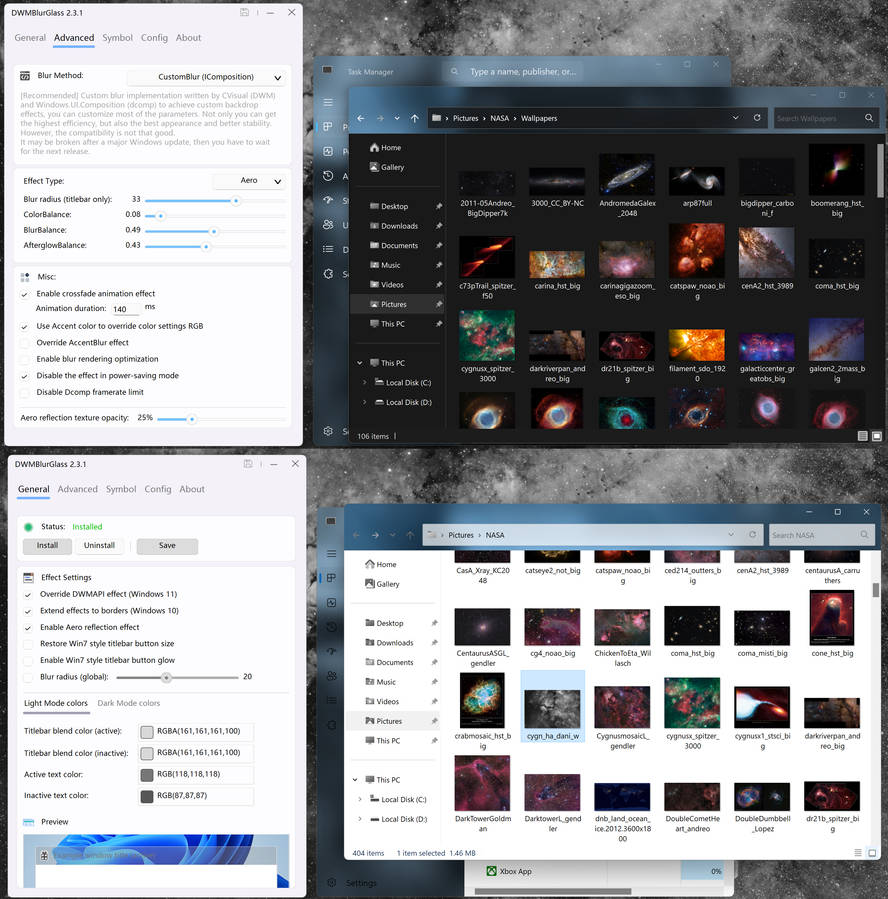Select the Users icon in Task Manager sidebar
This screenshot has width=888, height=899.
tap(330, 222)
